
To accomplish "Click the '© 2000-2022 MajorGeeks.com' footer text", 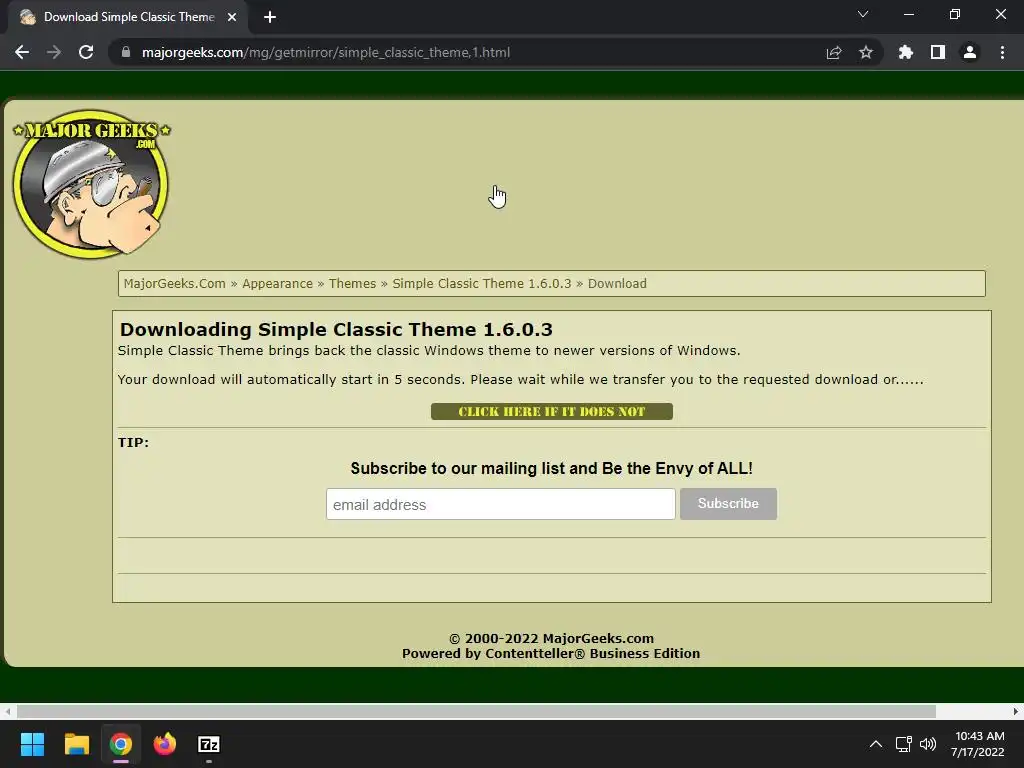I will click(x=551, y=638).
